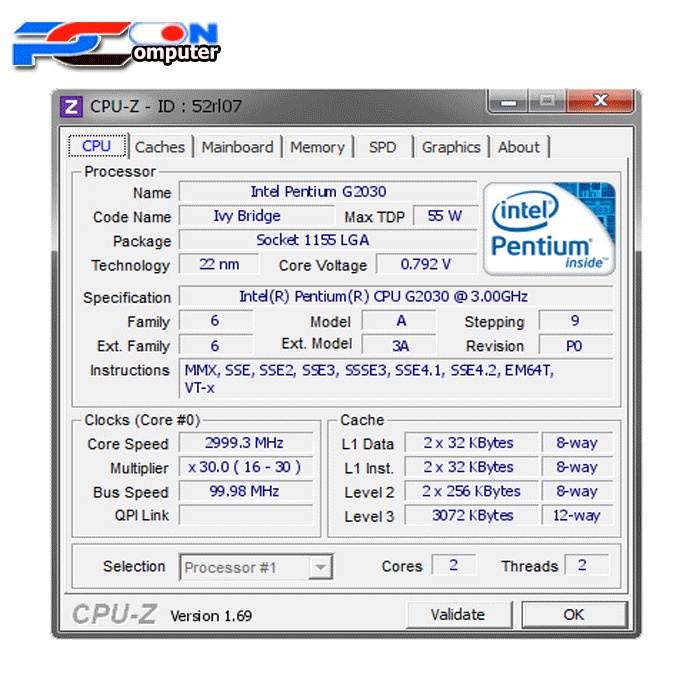Viewport: 700px width, 700px height.
Task: Minimize the CPU-Z window
Action: click(x=508, y=101)
